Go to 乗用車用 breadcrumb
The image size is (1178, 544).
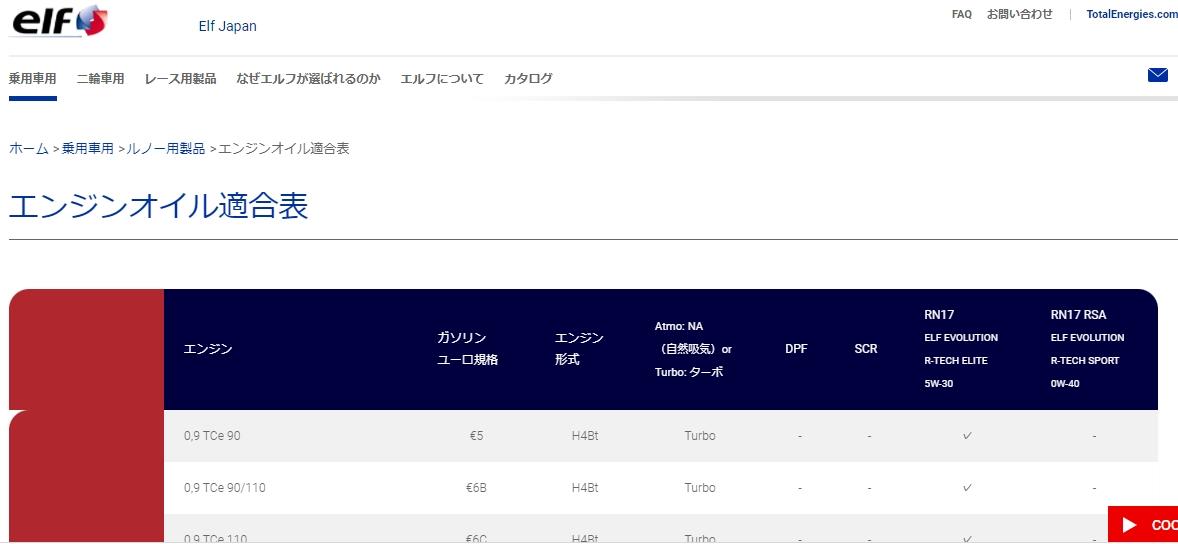point(87,149)
